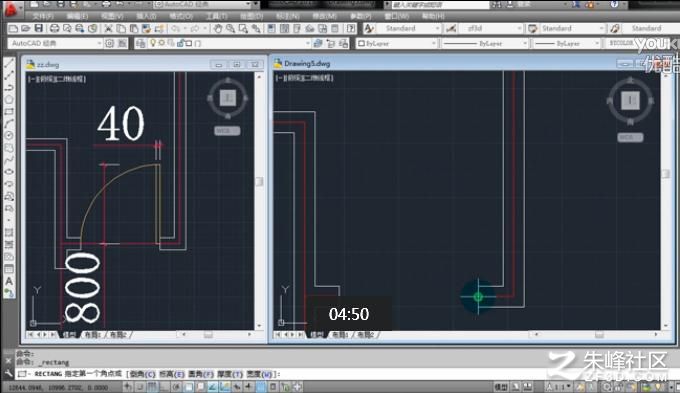Toggle layer on/off light bulb
Viewport: 680px width, 393px height.
click(x=153, y=43)
